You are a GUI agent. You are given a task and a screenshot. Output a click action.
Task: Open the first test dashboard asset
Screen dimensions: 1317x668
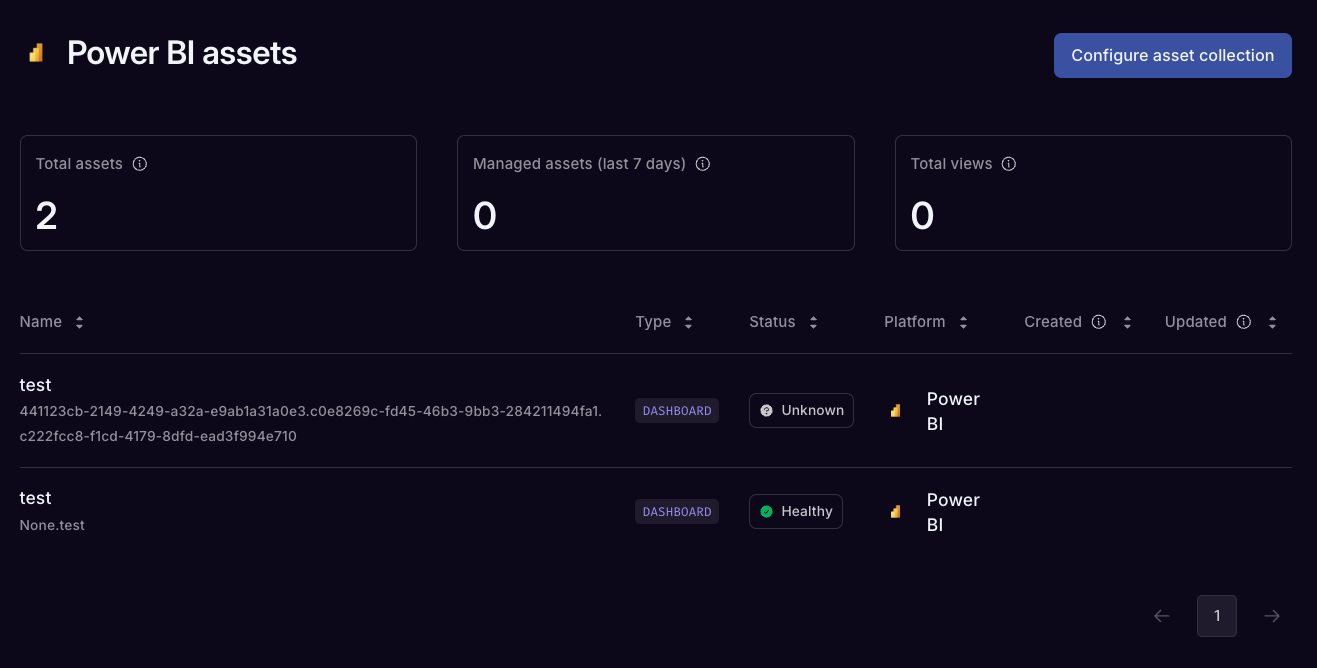coord(35,385)
